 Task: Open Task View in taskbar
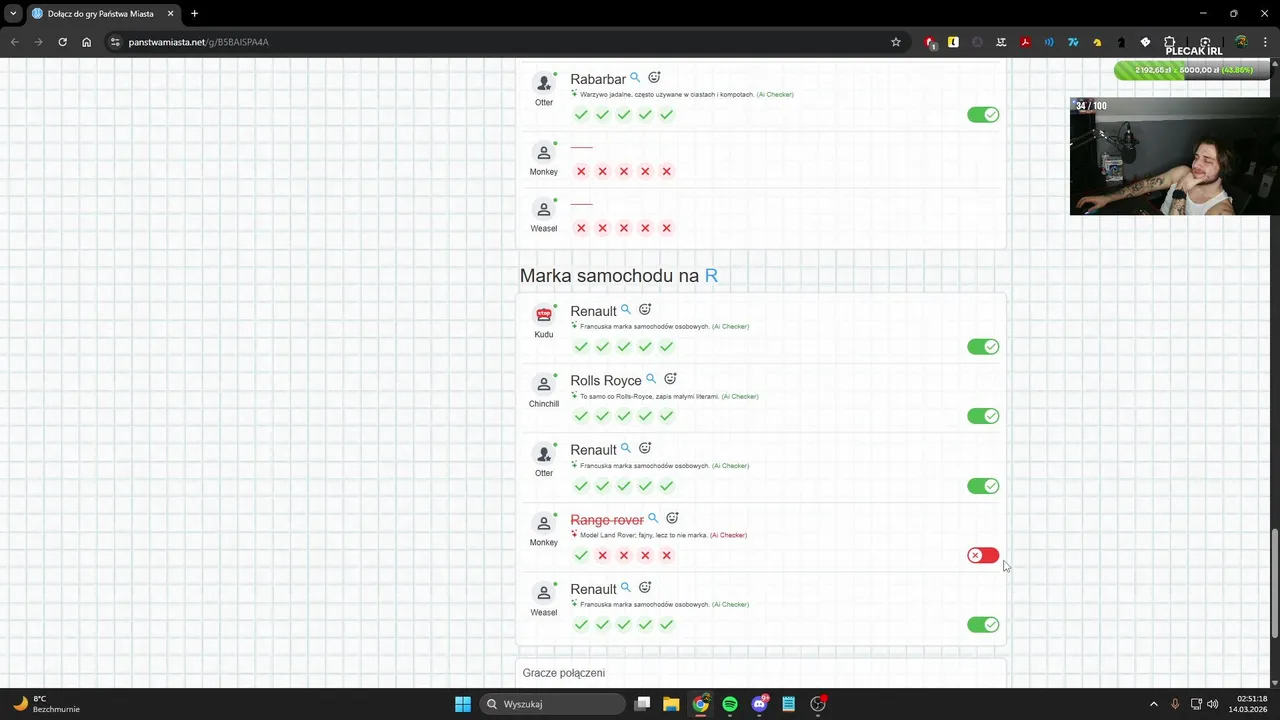[x=642, y=704]
